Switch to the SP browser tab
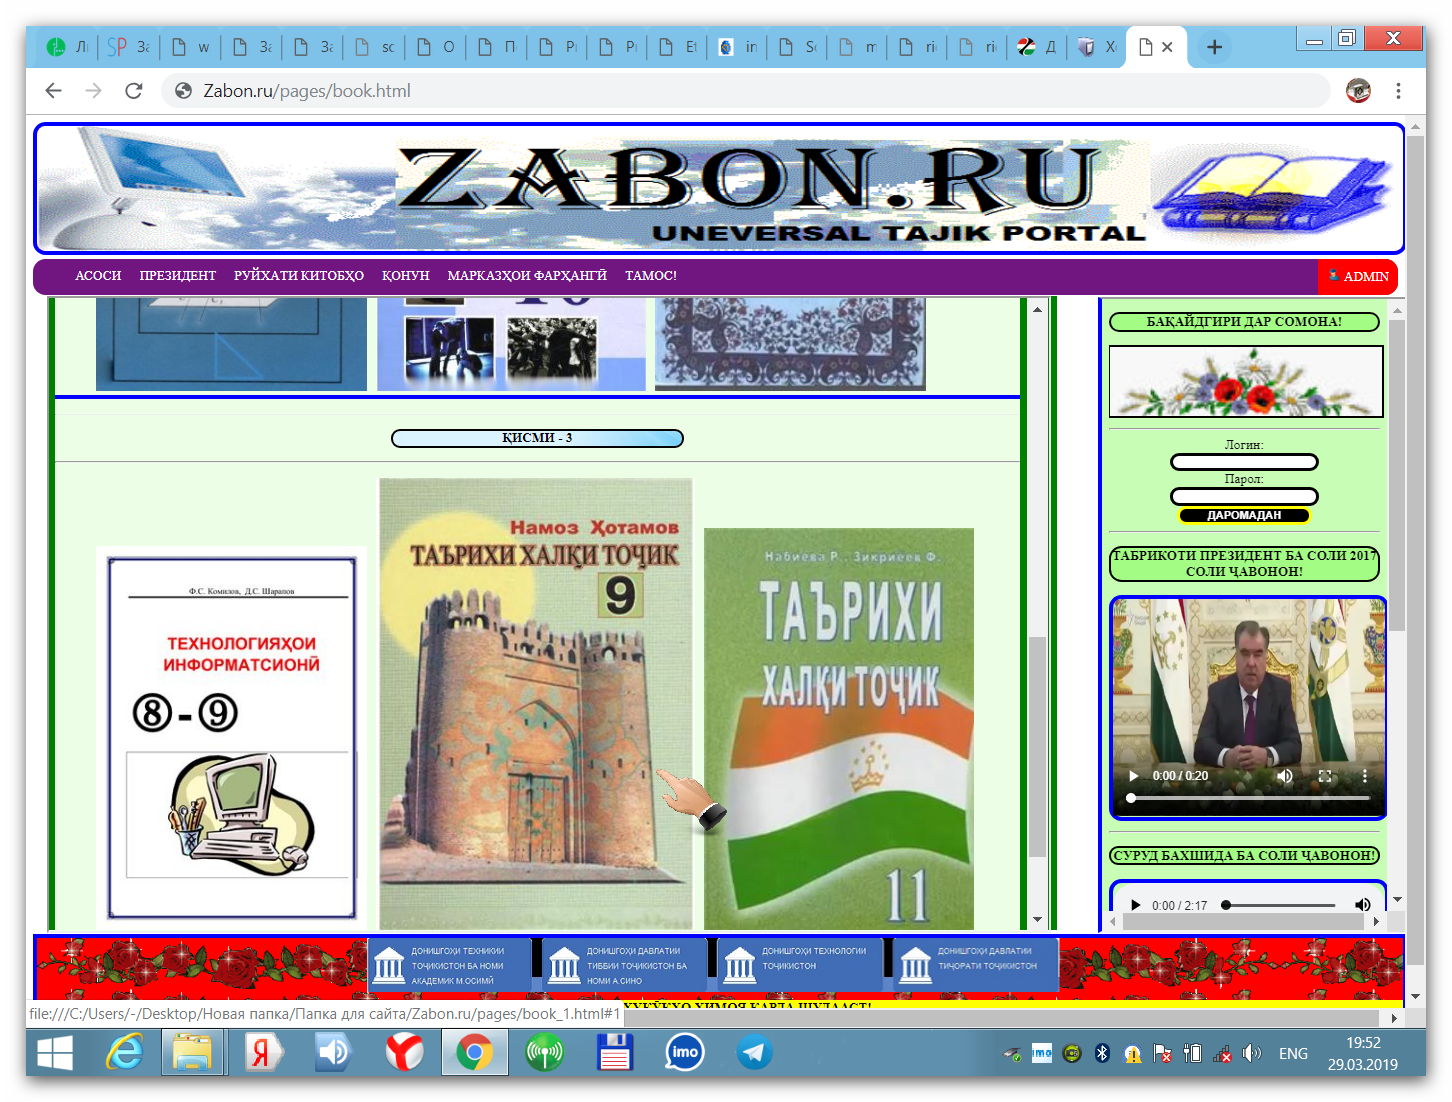The width and height of the screenshot is (1452, 1102). point(128,47)
